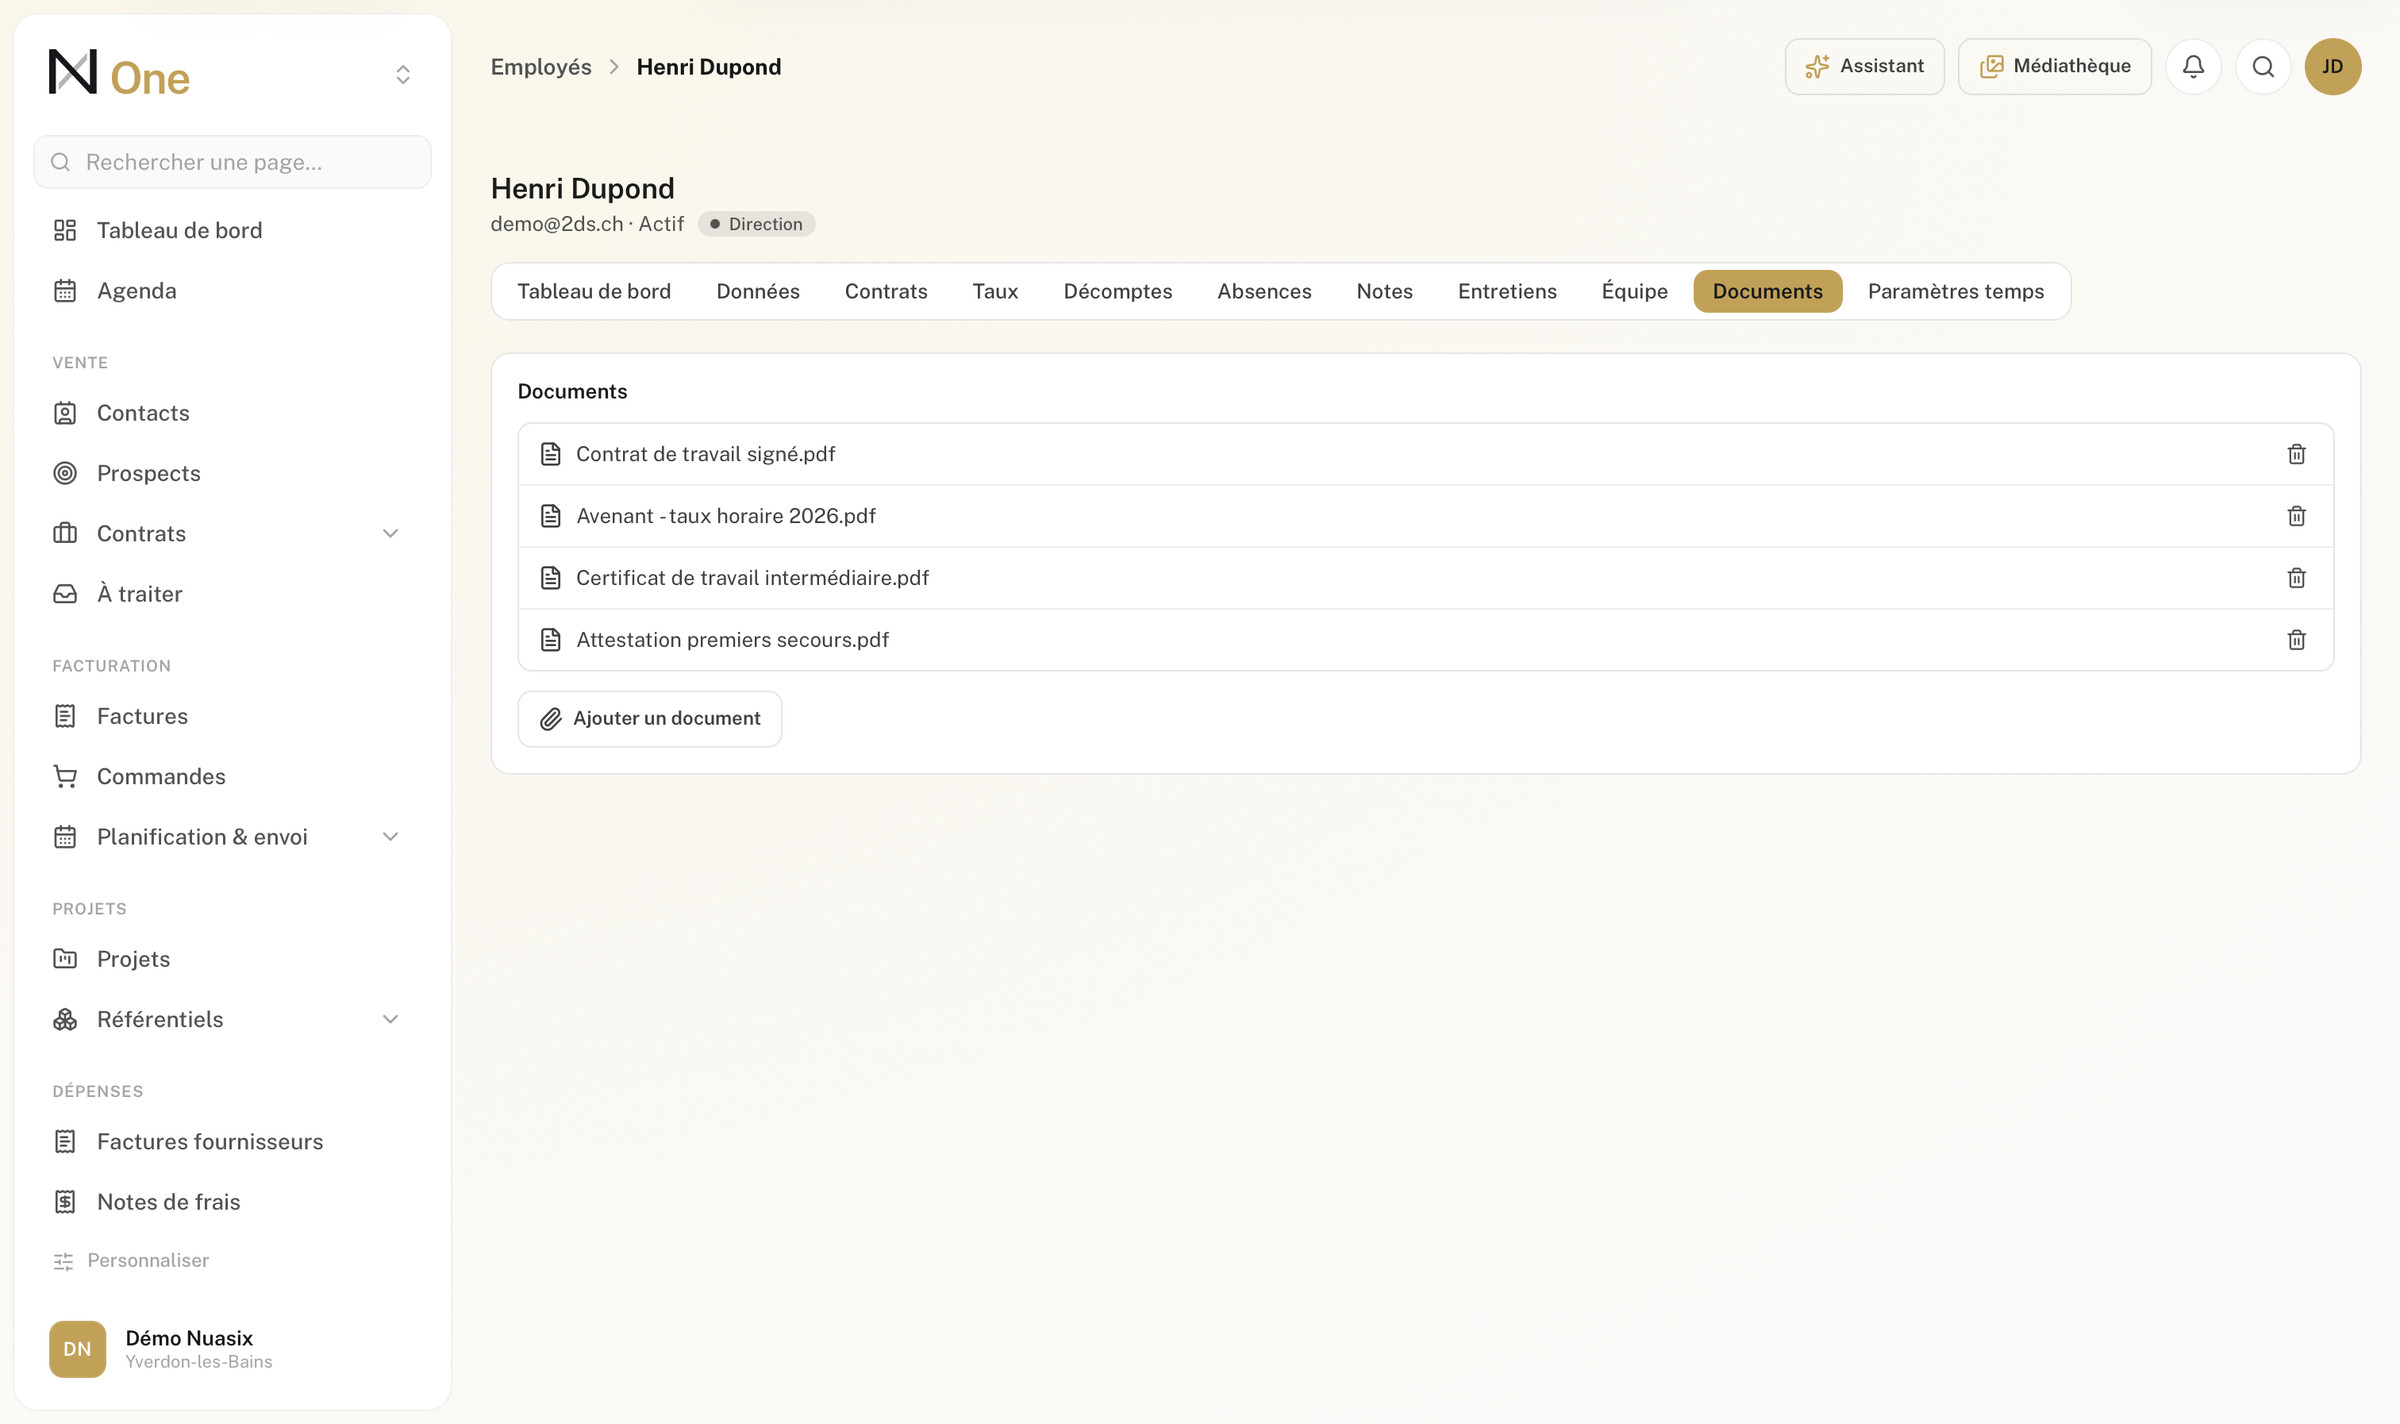The height and width of the screenshot is (1424, 2400).
Task: Click the search magnifier in the top bar
Action: 2263,66
